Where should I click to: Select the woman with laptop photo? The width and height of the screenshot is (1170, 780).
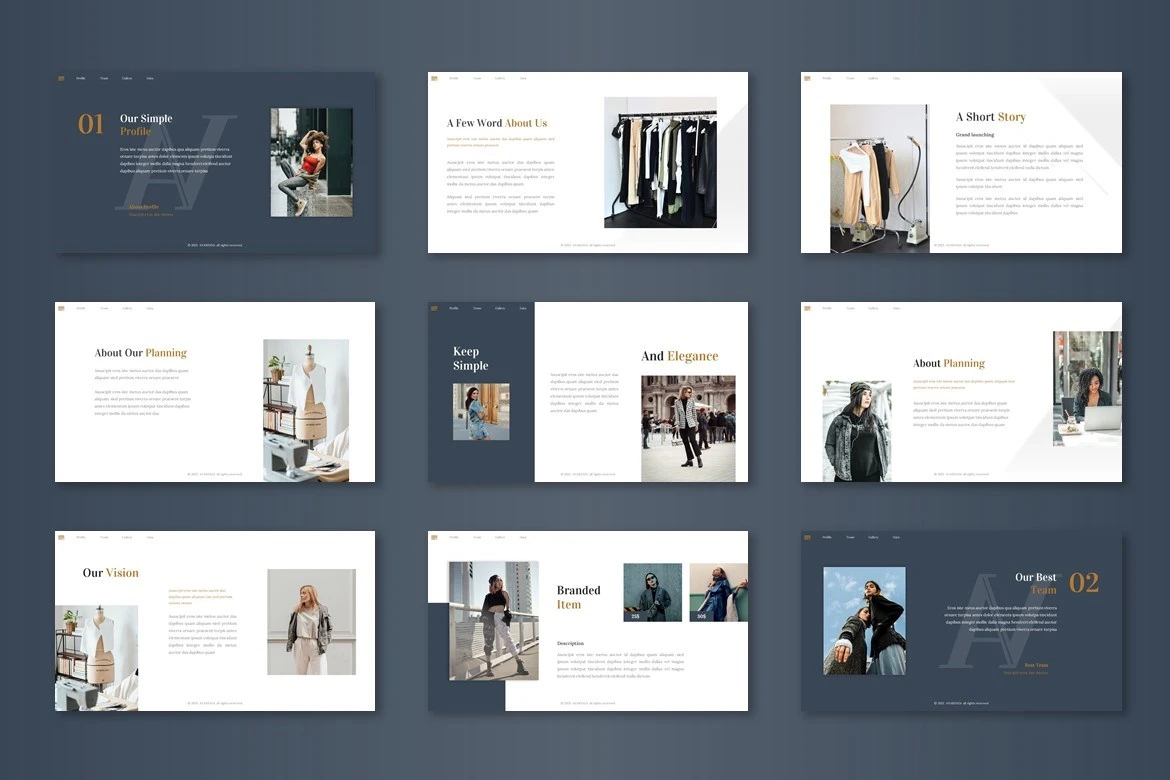coord(1087,388)
